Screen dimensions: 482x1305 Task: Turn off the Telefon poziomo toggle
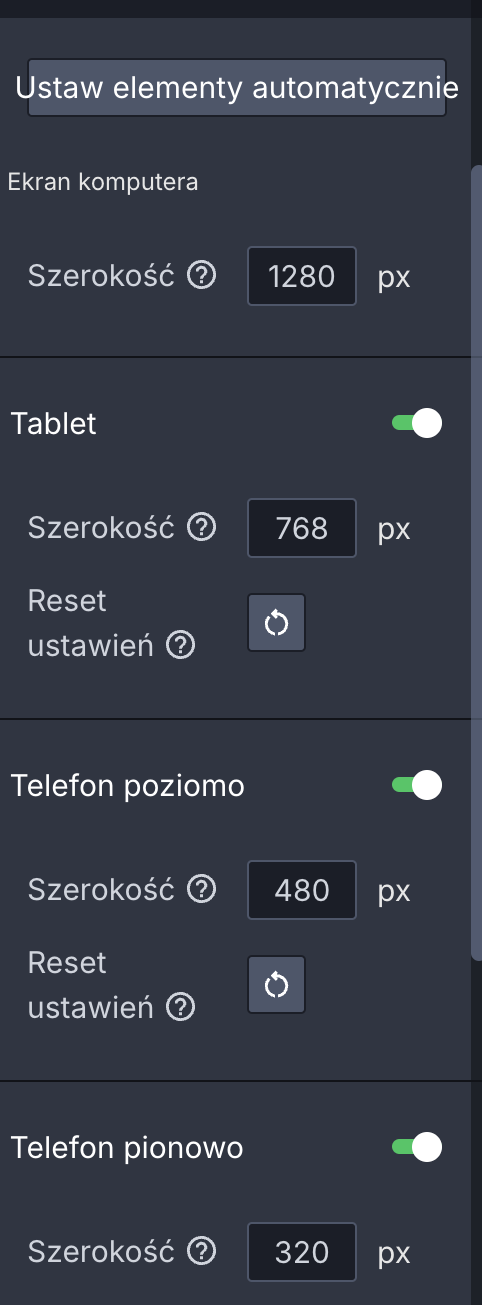coord(417,786)
